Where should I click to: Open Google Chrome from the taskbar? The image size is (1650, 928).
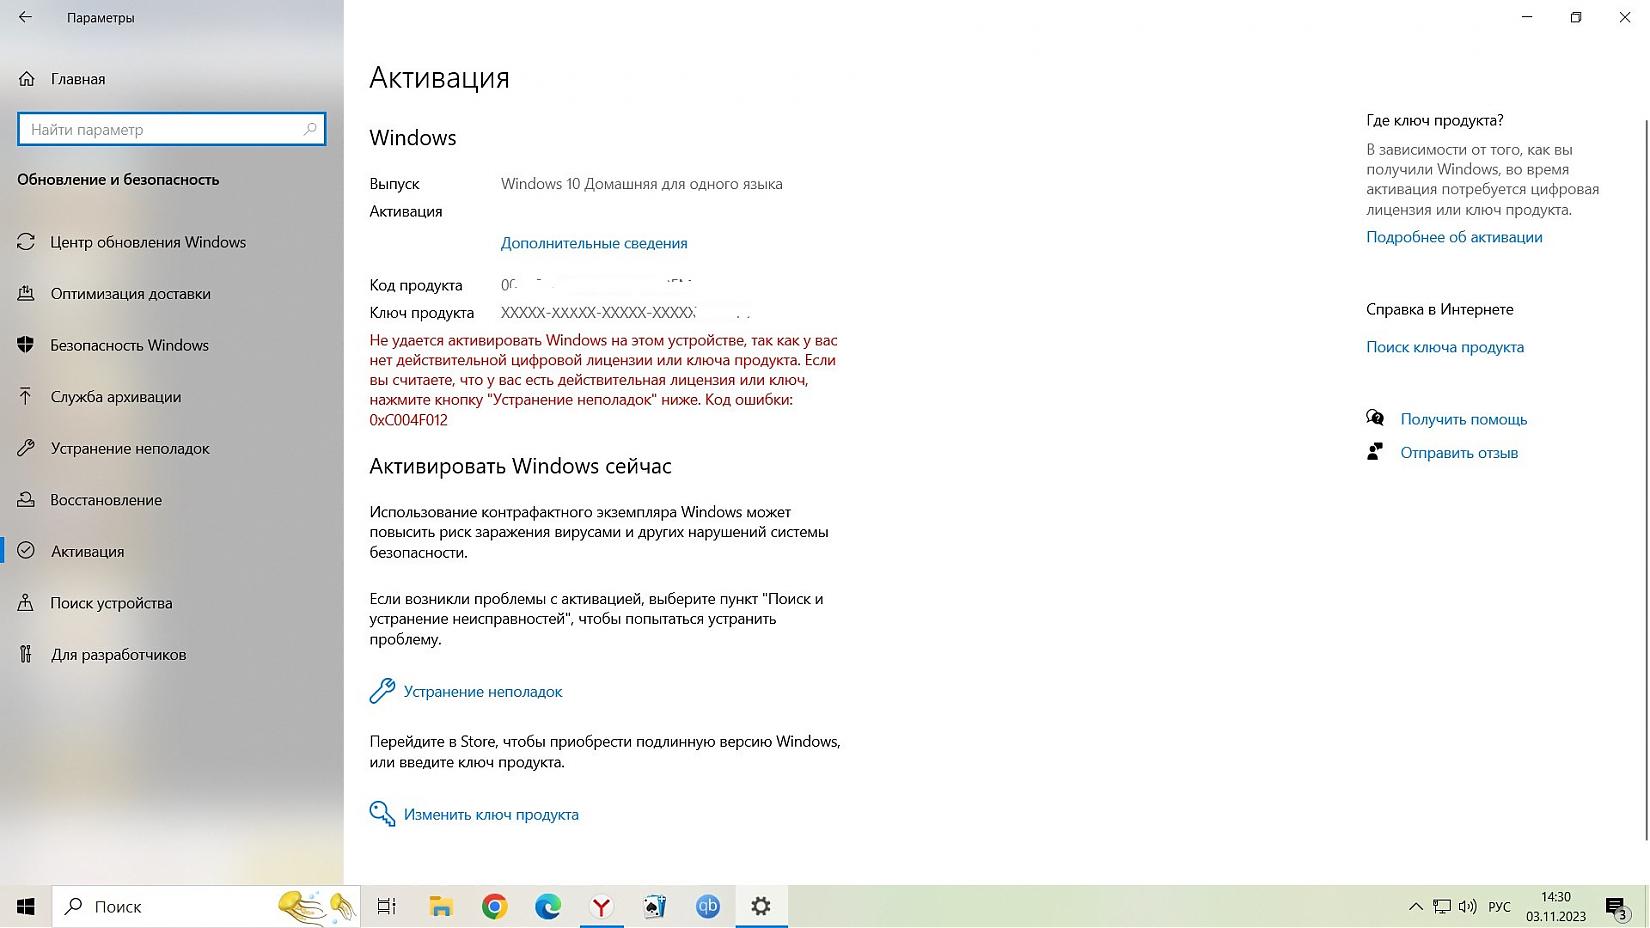click(494, 906)
